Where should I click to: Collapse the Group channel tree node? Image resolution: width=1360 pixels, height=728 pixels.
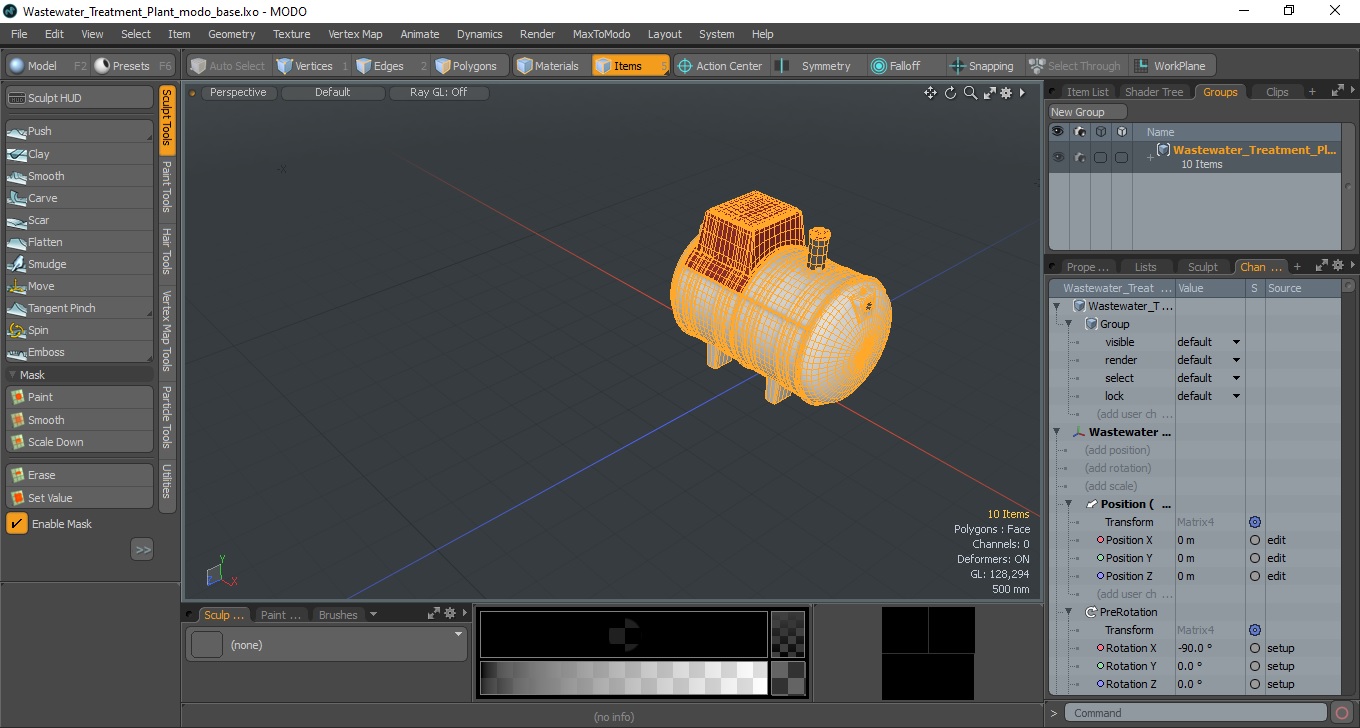point(1068,324)
